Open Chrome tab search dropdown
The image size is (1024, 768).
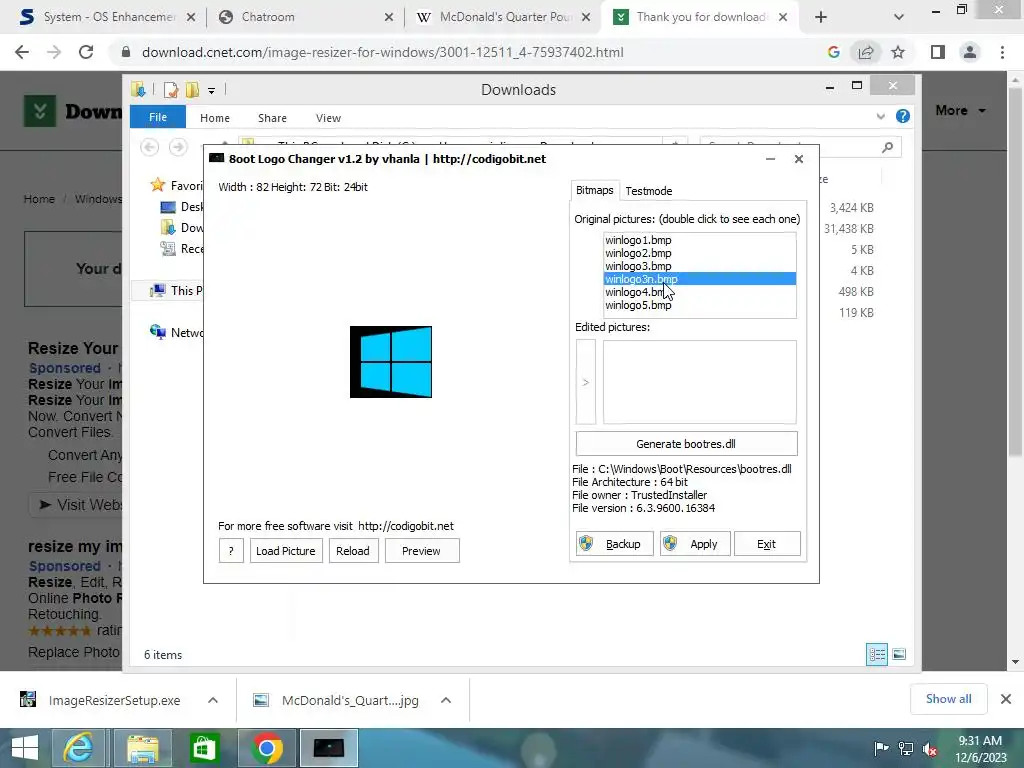(899, 18)
